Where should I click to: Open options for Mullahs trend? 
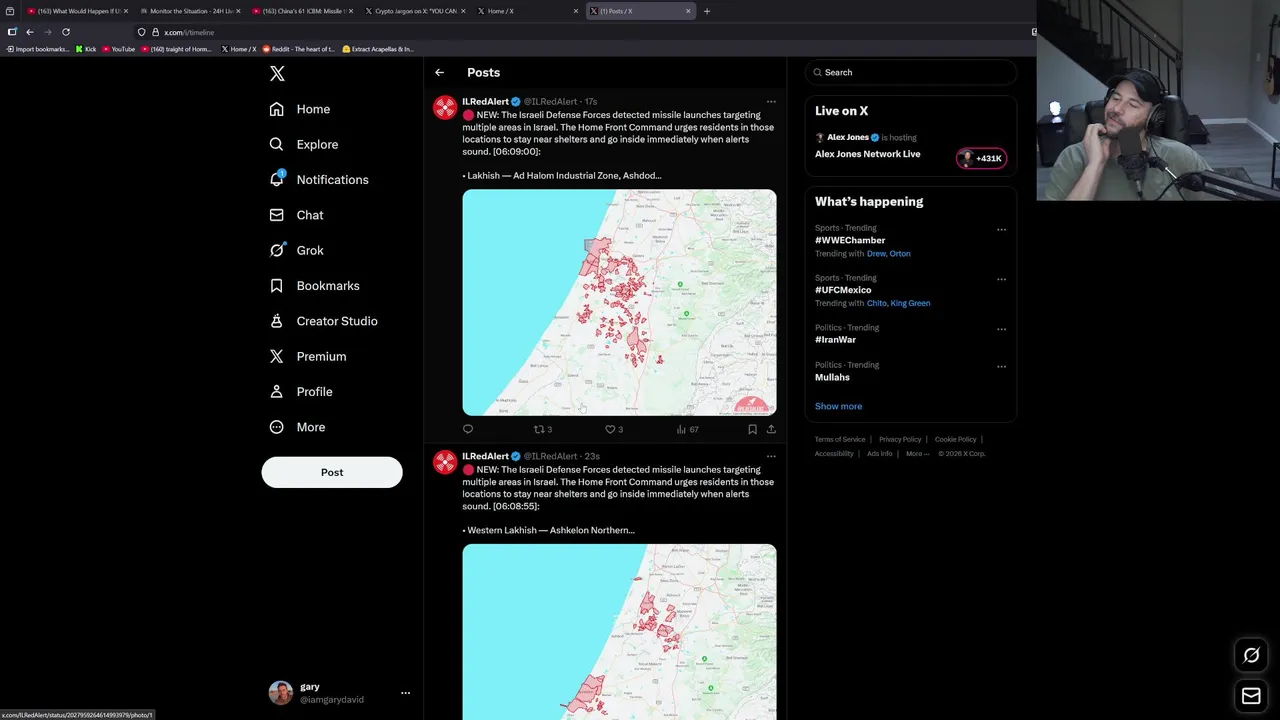point(1001,367)
